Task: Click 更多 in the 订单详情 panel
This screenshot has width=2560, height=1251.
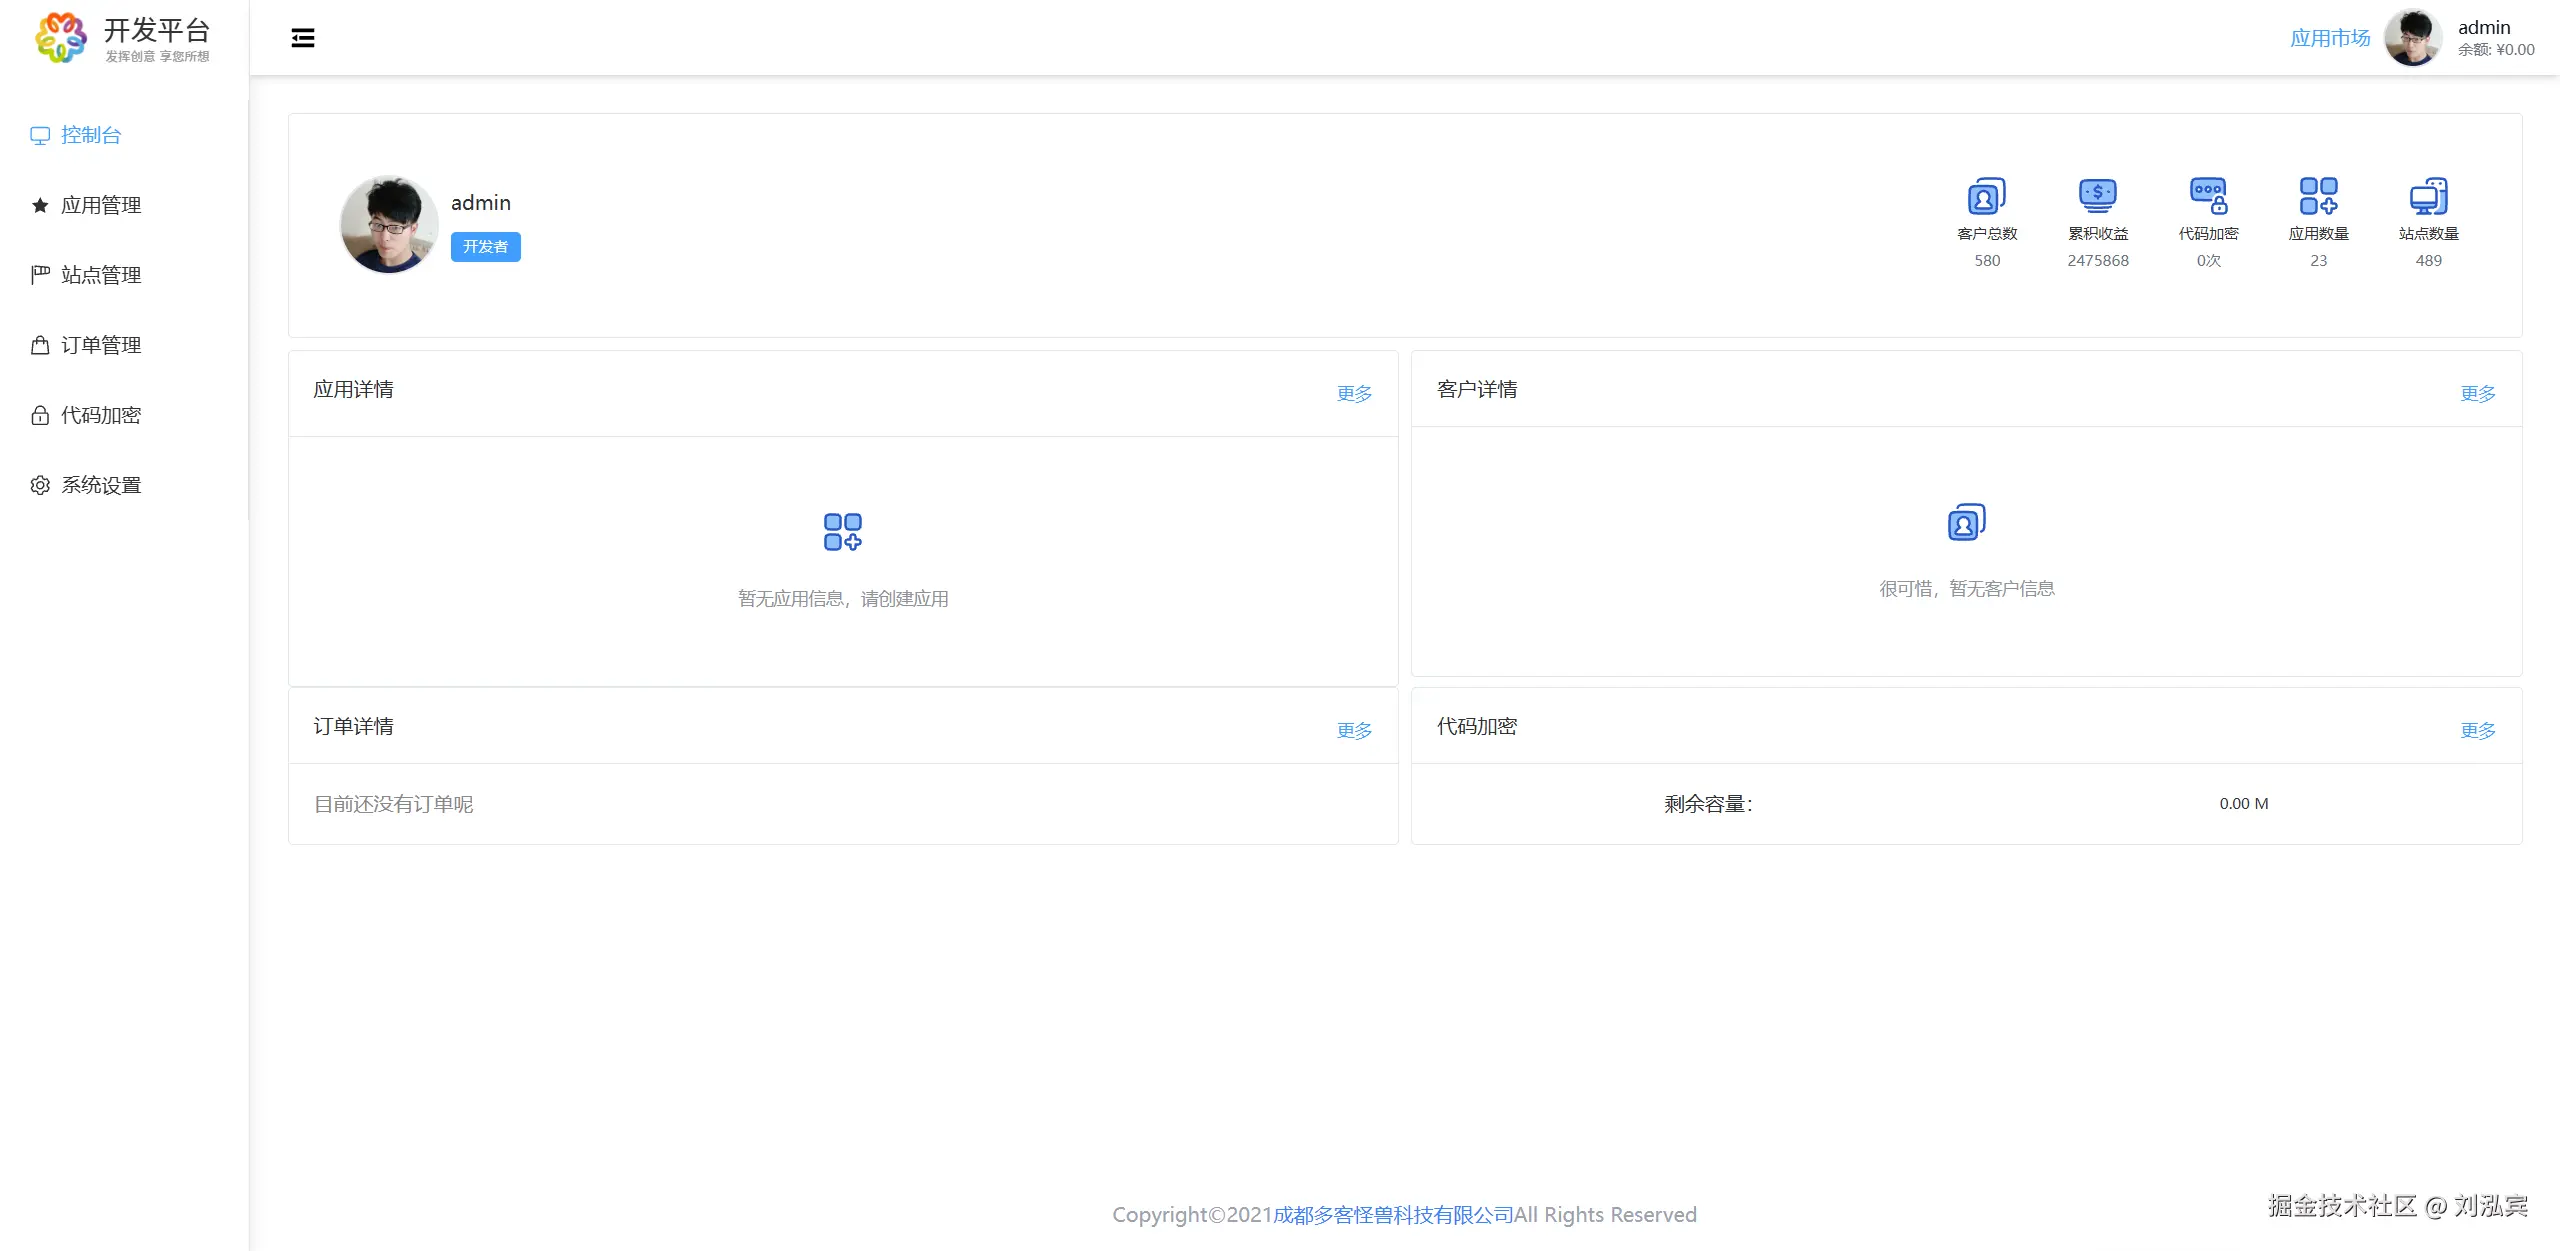Action: 1354,730
